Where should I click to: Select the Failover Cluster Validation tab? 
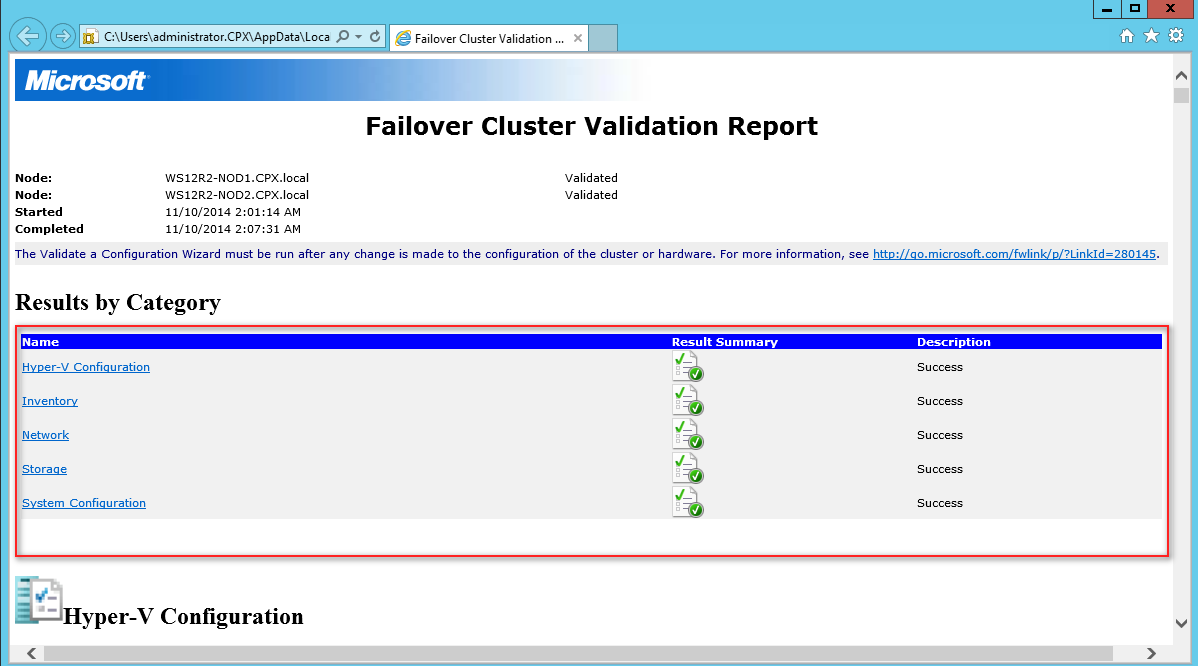(x=489, y=38)
